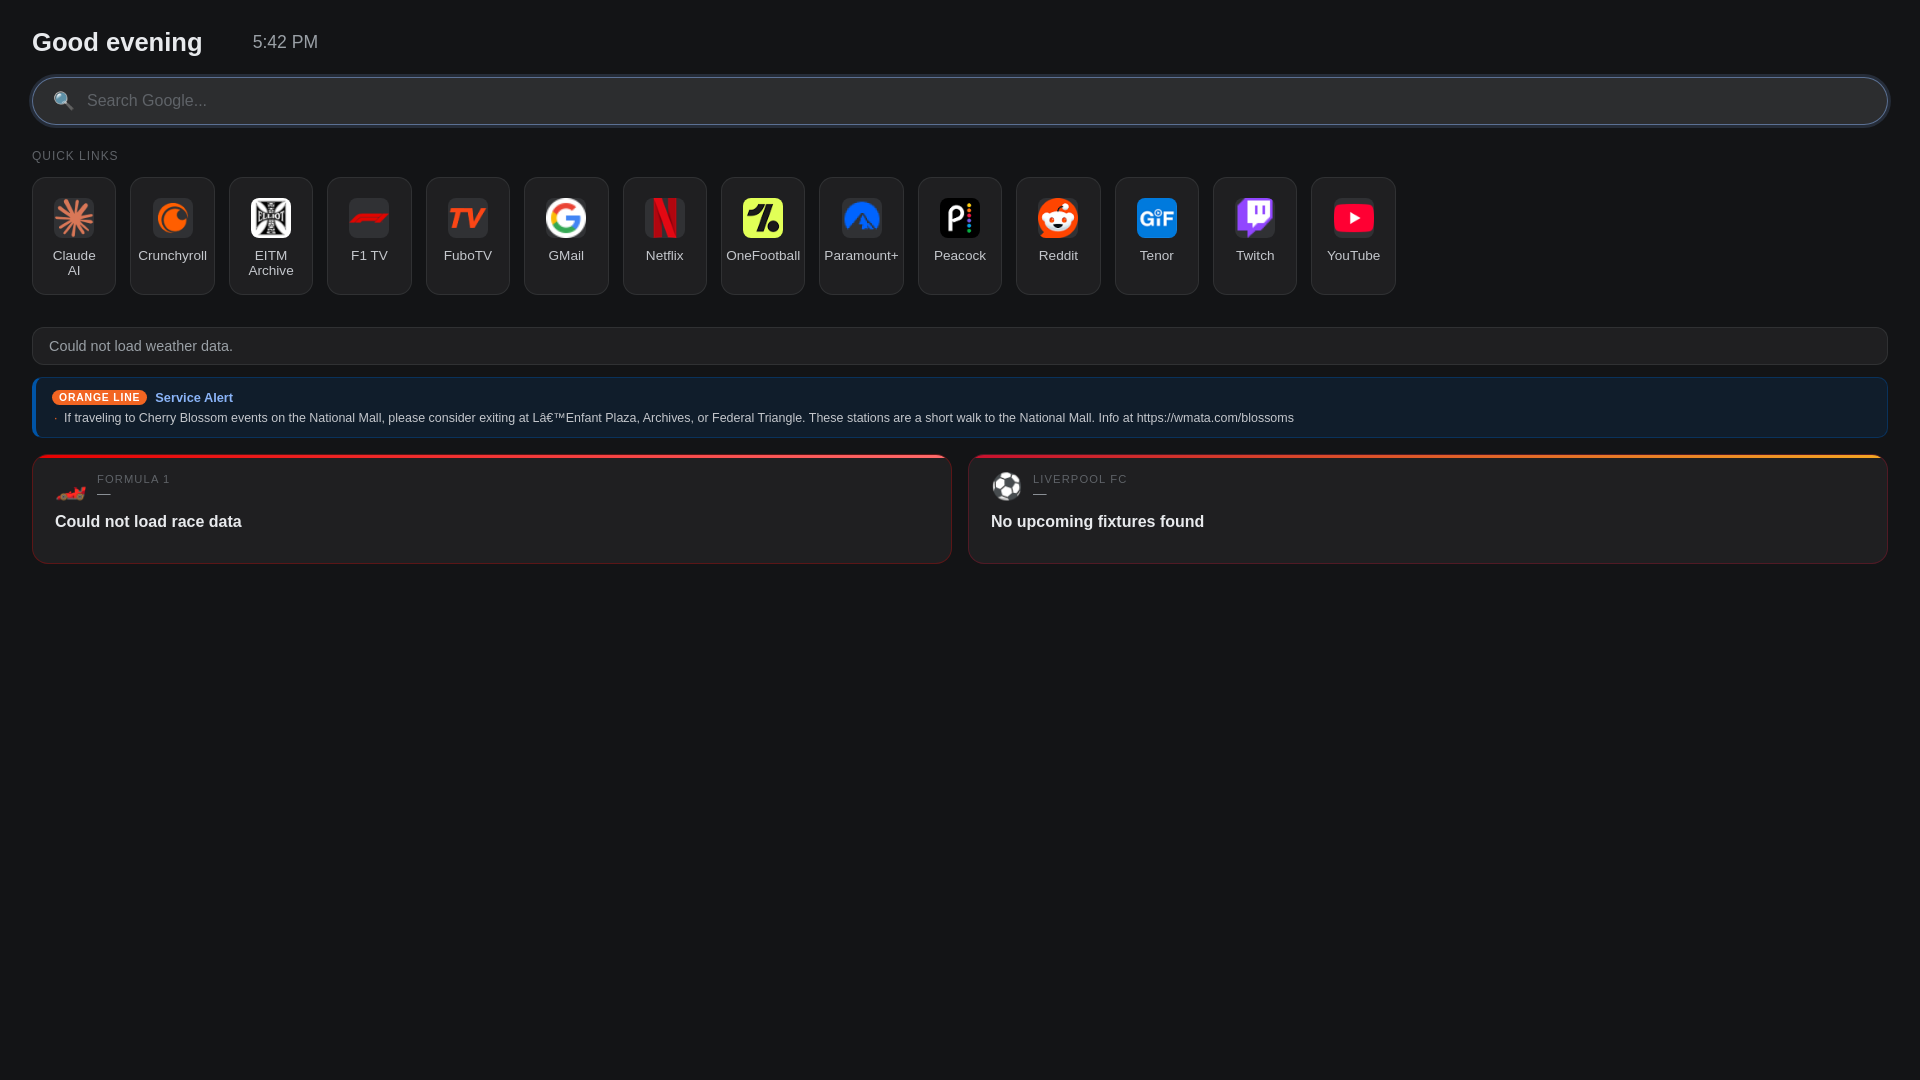Screen dimensions: 1920x1080
Task: Open the YouTube icon
Action: tap(1354, 218)
